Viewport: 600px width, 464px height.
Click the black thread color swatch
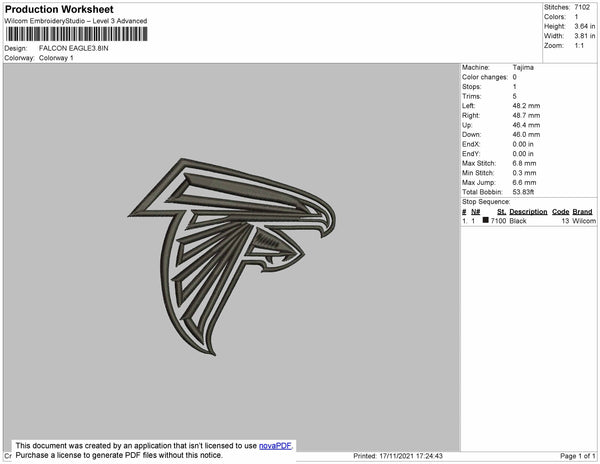click(486, 220)
